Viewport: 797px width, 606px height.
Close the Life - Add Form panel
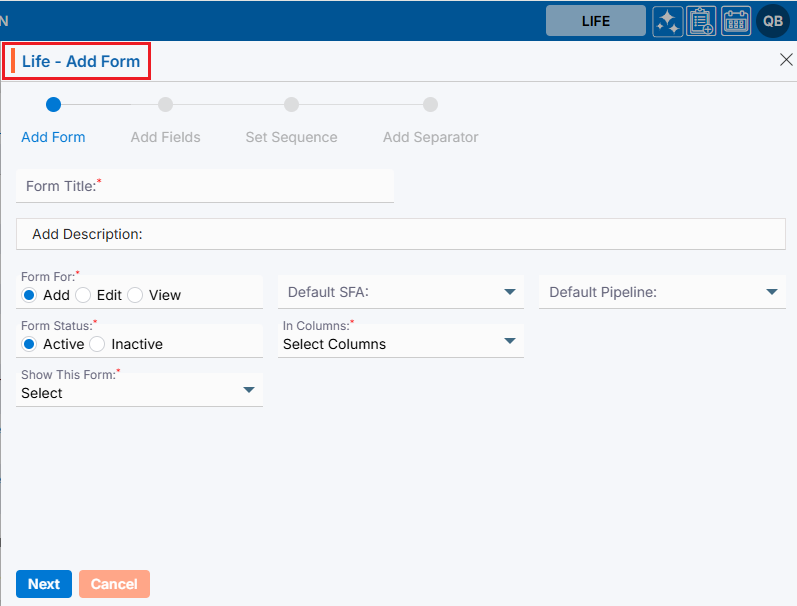tap(786, 60)
